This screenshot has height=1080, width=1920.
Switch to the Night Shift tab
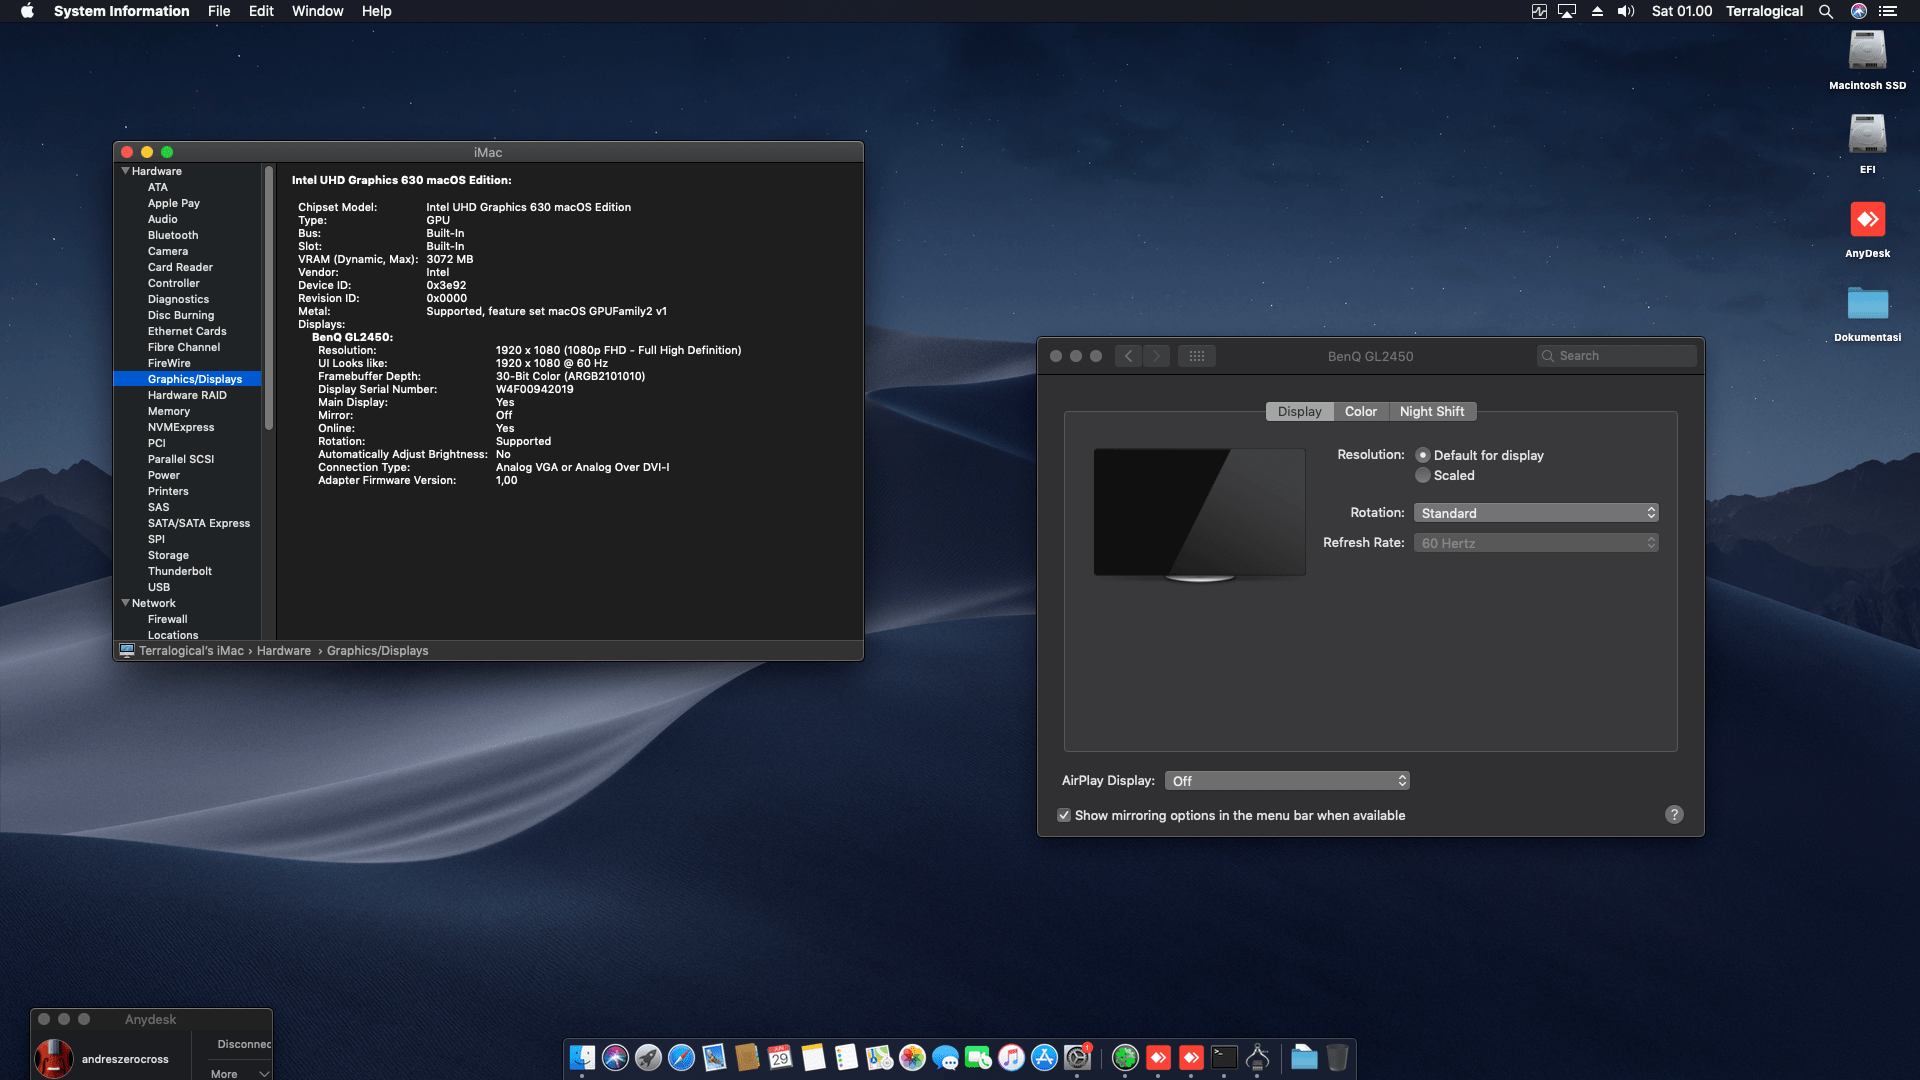point(1433,411)
